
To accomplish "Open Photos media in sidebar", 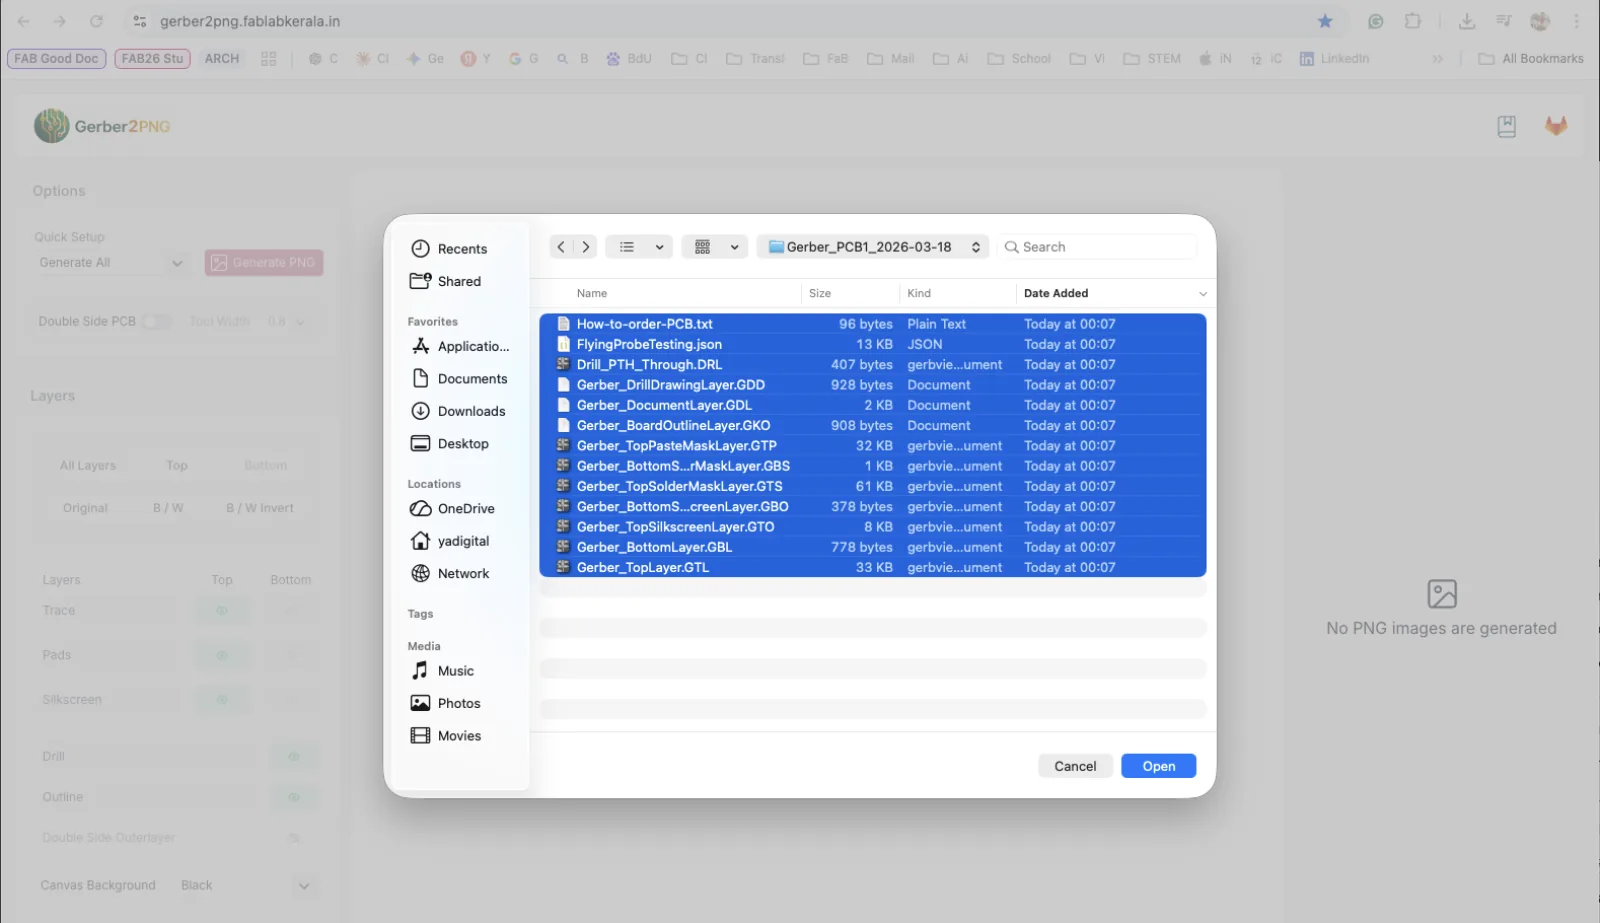I will point(445,704).
